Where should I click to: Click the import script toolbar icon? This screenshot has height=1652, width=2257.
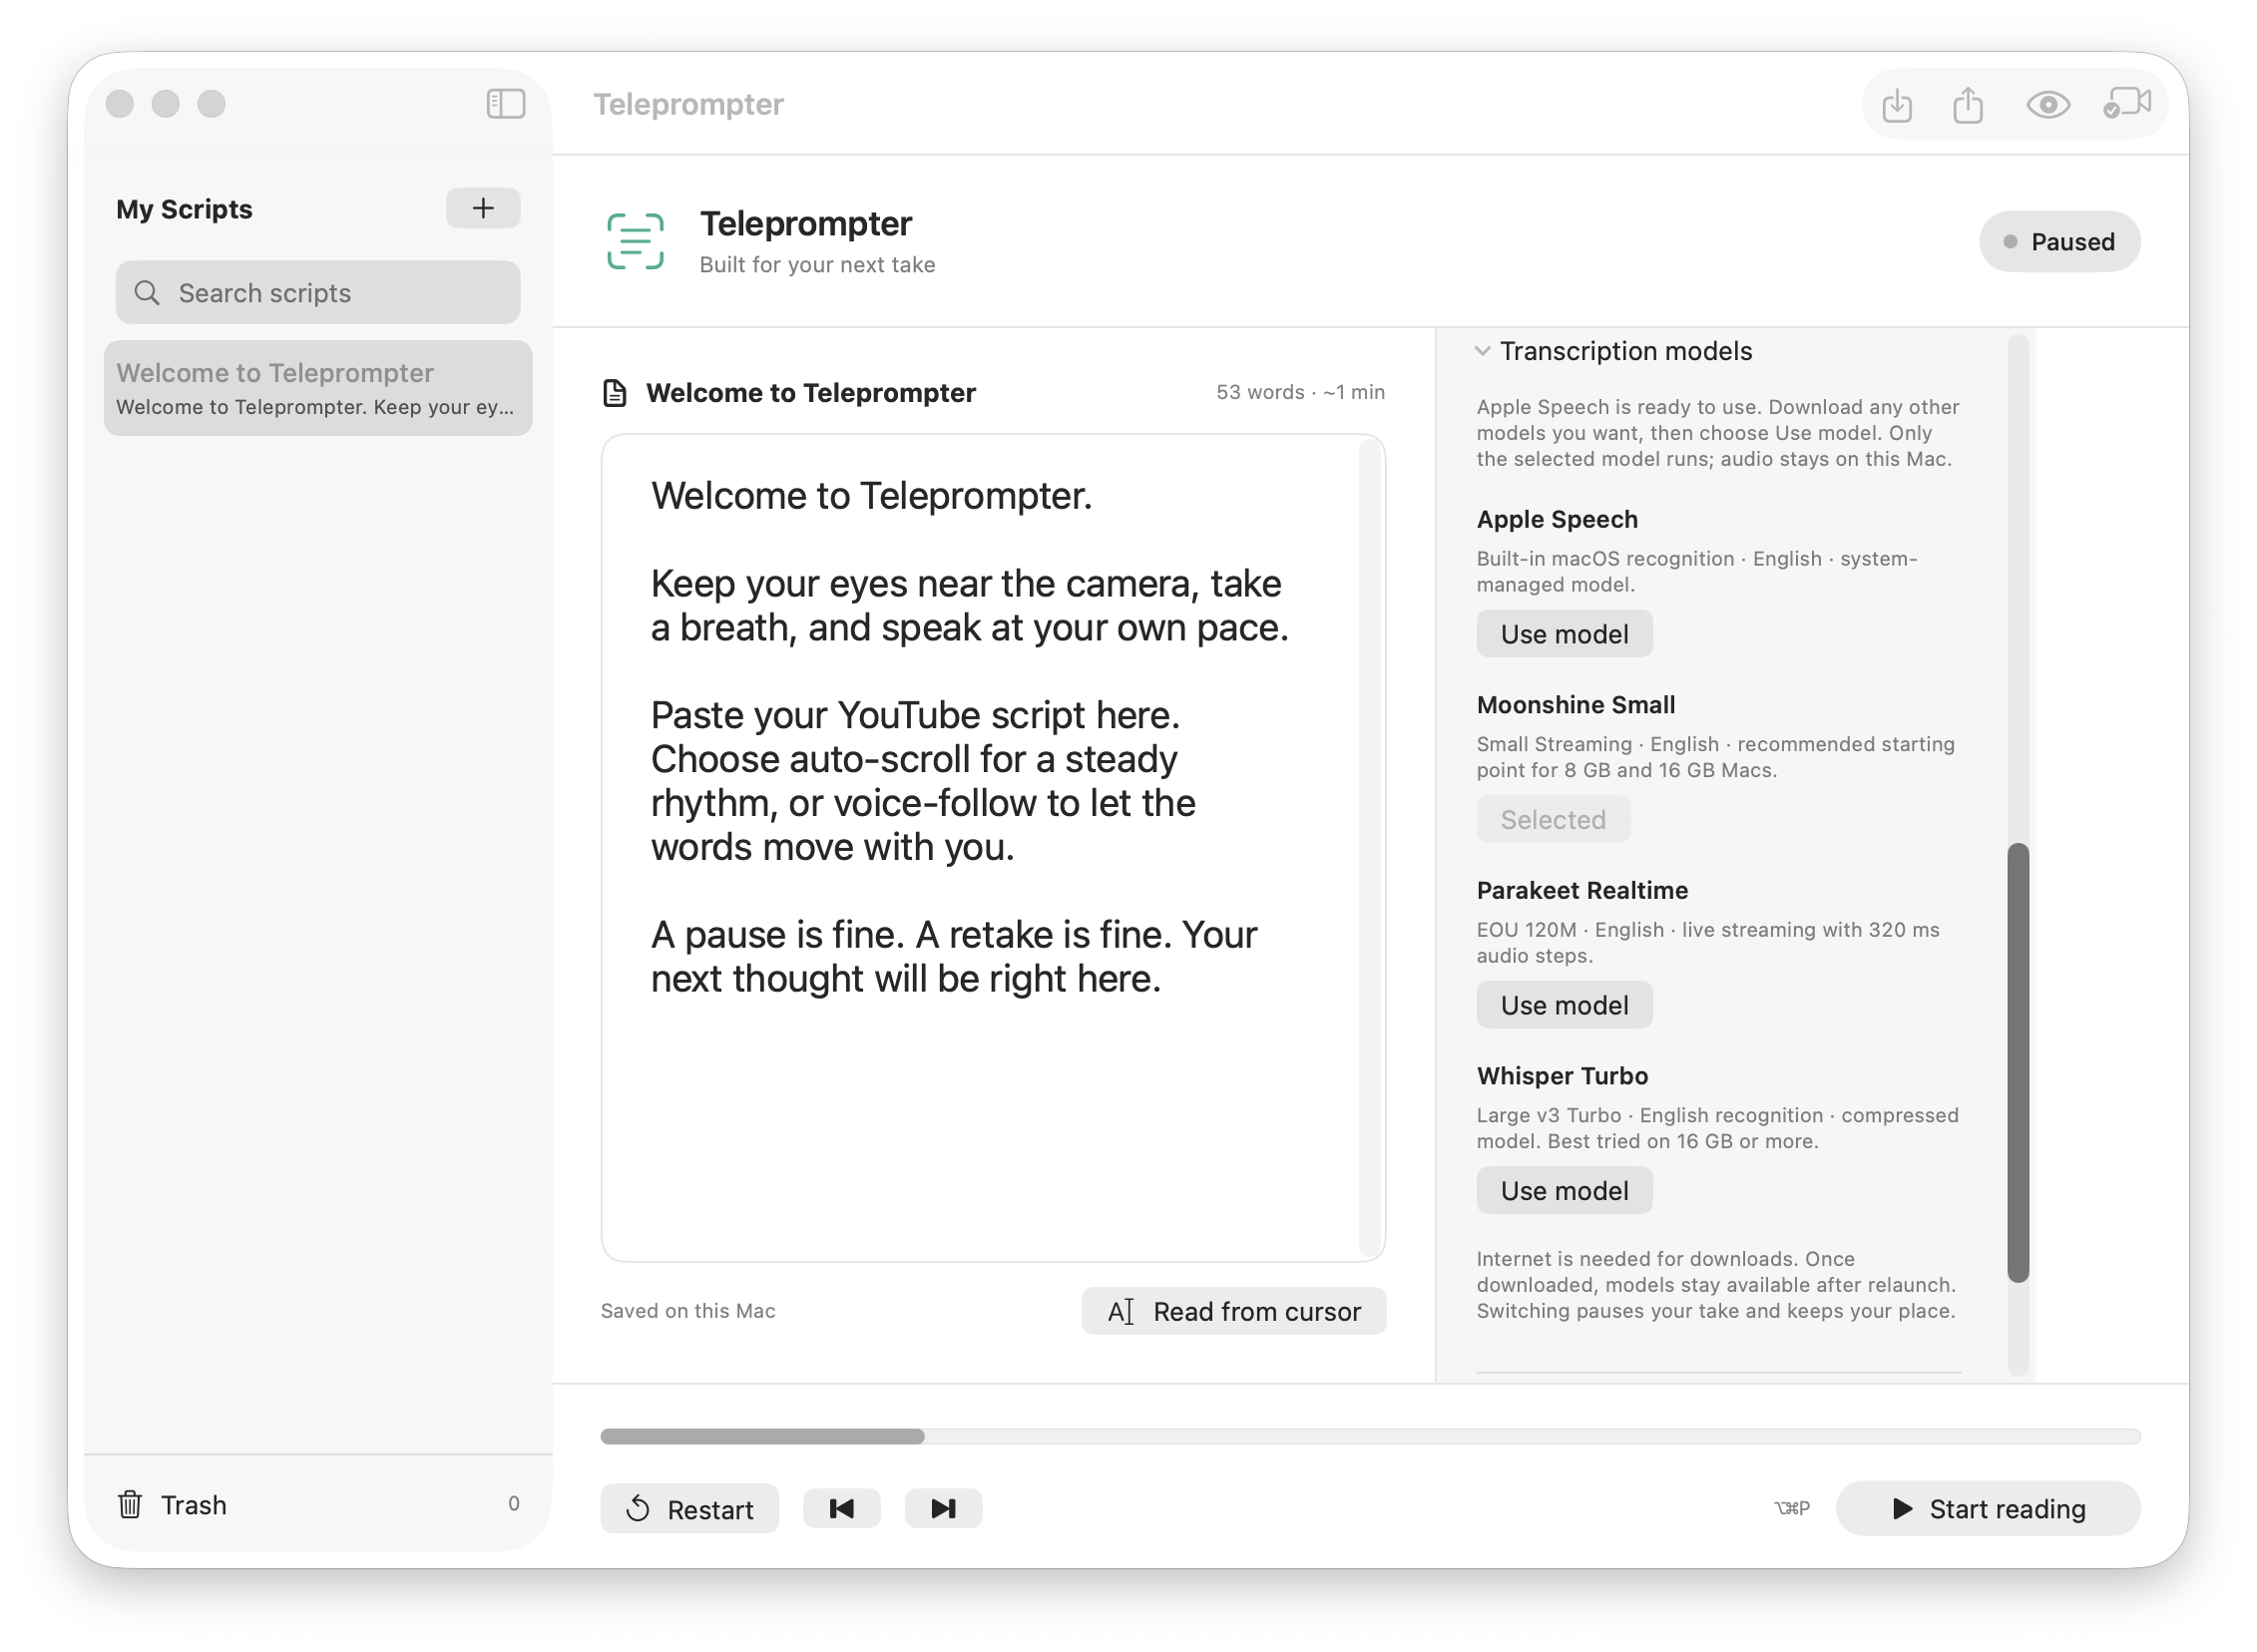click(x=1896, y=105)
